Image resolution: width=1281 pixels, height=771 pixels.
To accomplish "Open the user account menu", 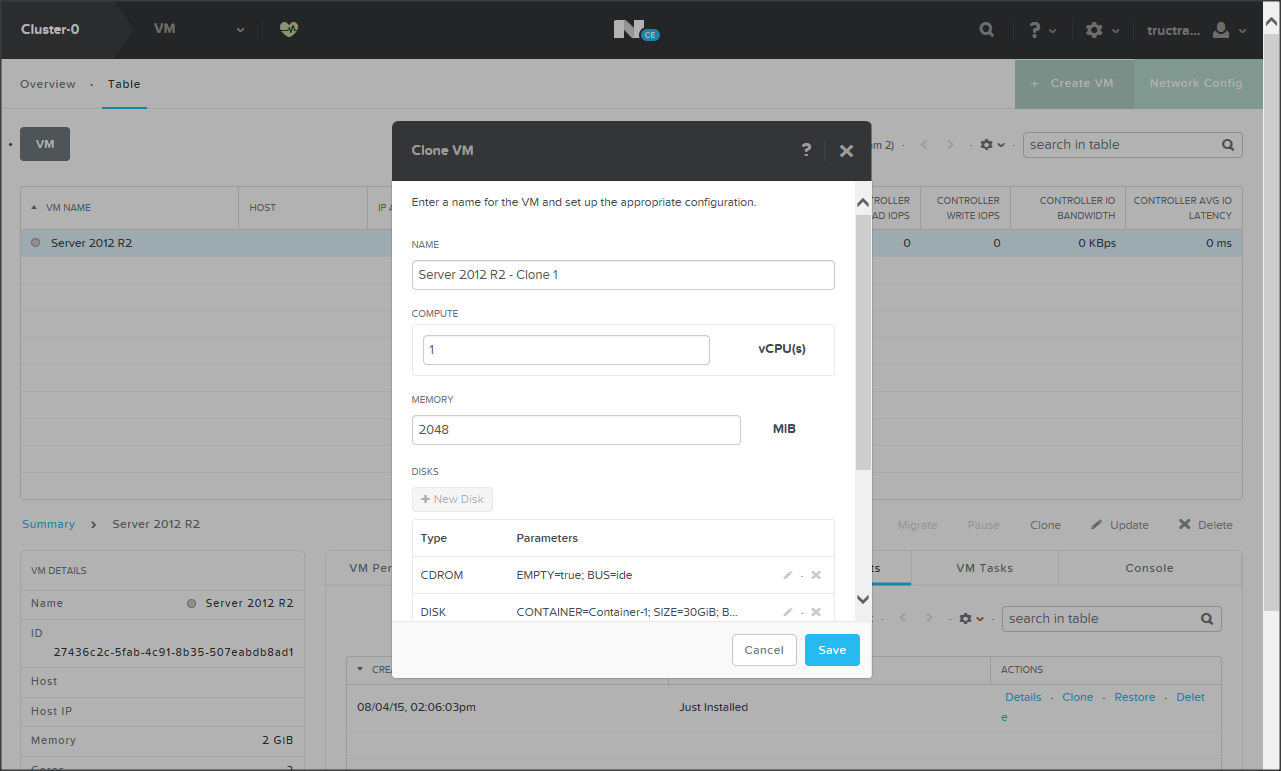I will tap(1228, 30).
